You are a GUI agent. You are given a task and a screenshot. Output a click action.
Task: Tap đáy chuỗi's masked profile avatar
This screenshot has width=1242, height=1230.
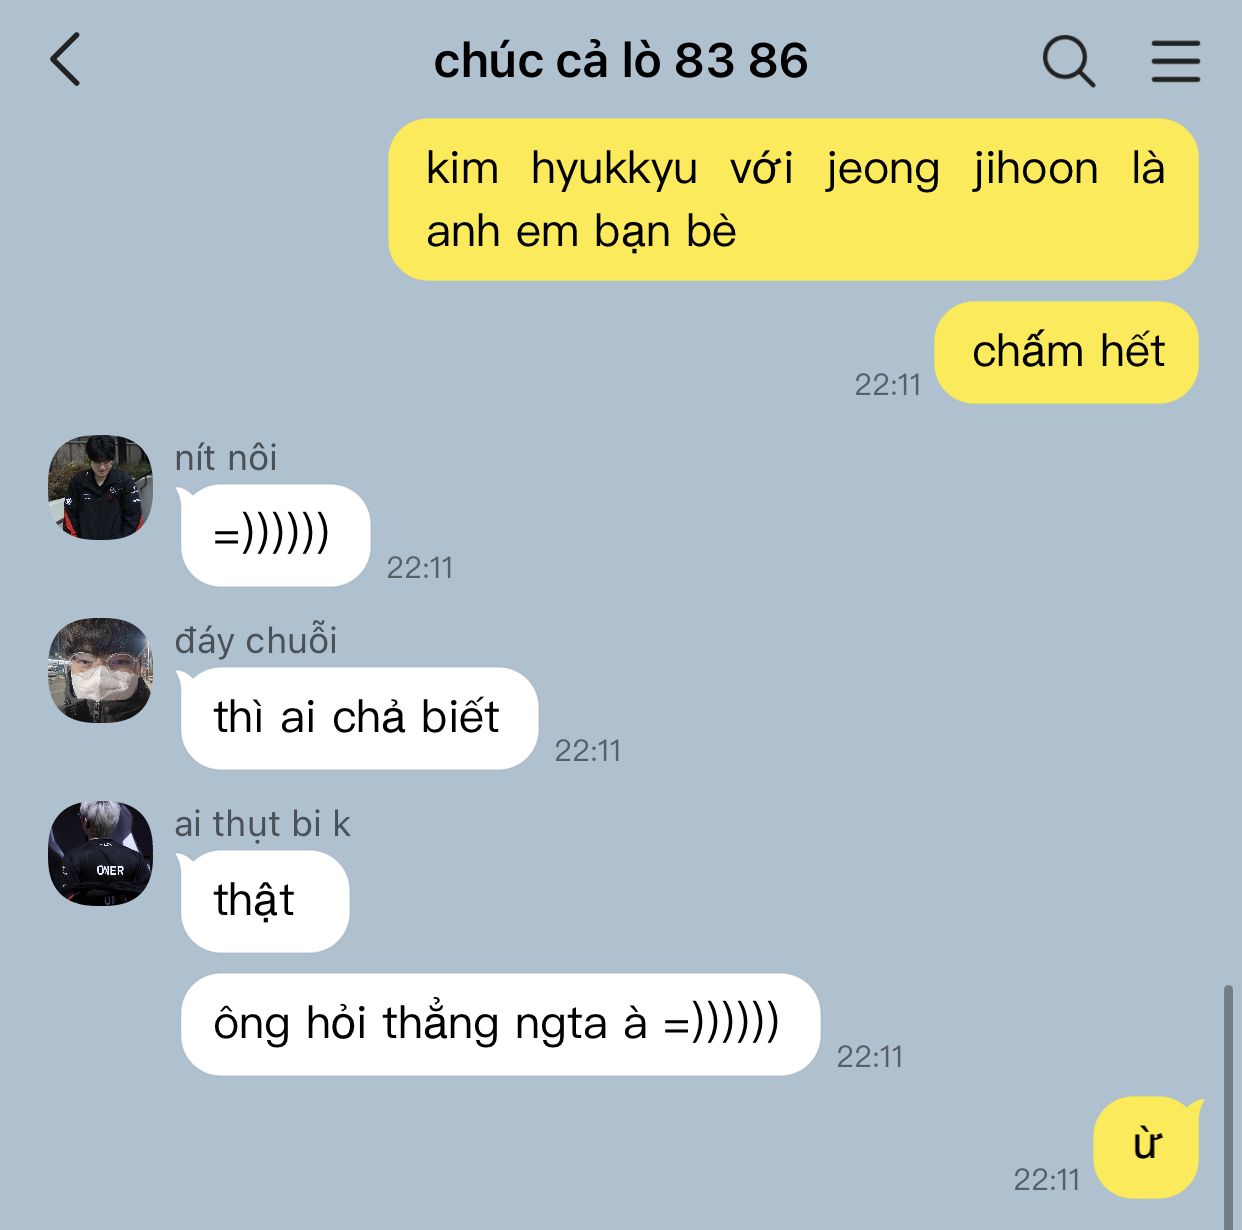[100, 670]
